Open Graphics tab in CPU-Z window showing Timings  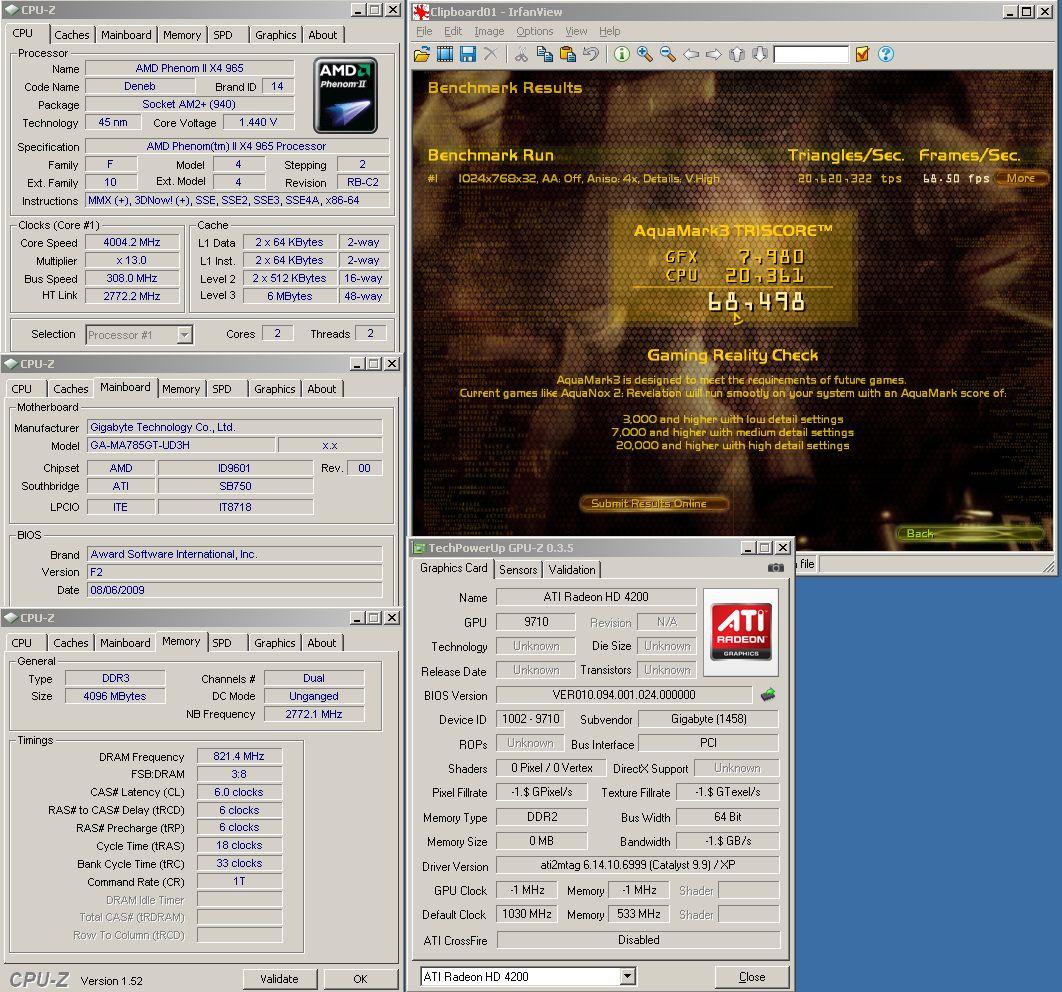pos(275,643)
